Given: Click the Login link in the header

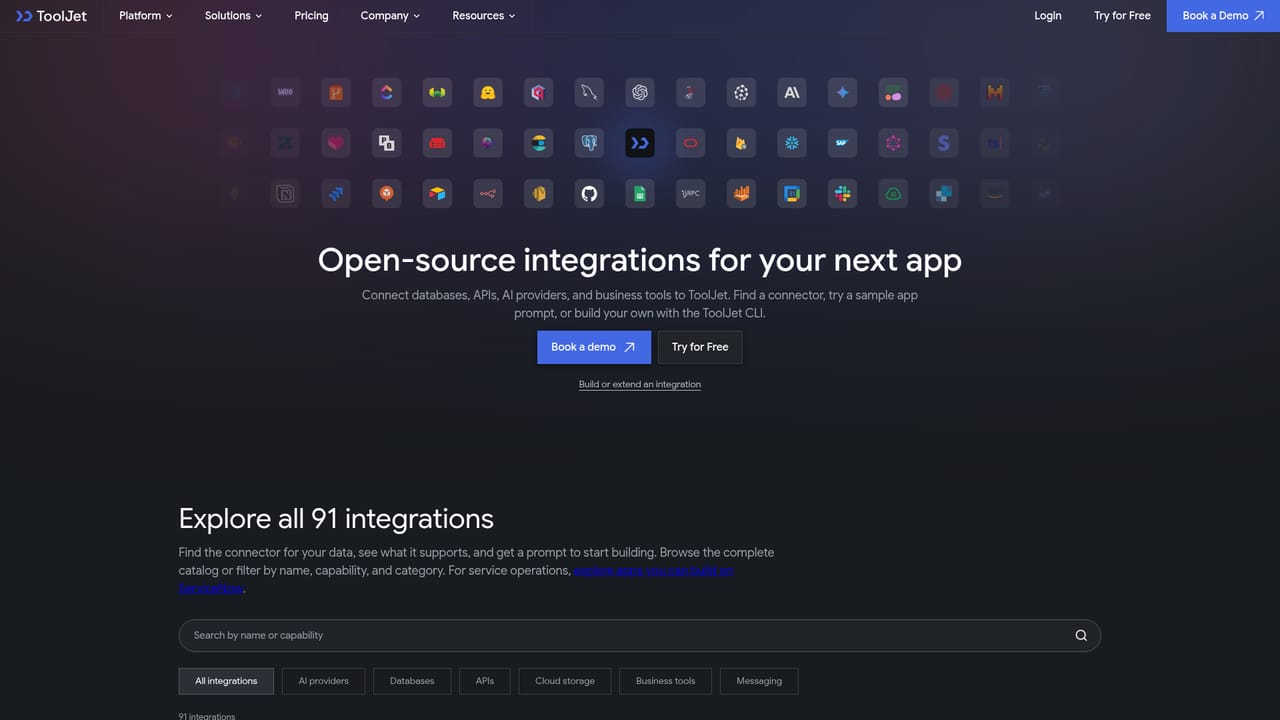Looking at the screenshot, I should click(1048, 16).
